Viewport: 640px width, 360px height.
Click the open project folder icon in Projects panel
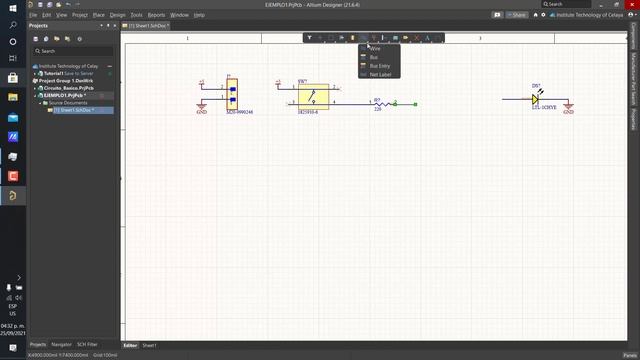tap(57, 39)
